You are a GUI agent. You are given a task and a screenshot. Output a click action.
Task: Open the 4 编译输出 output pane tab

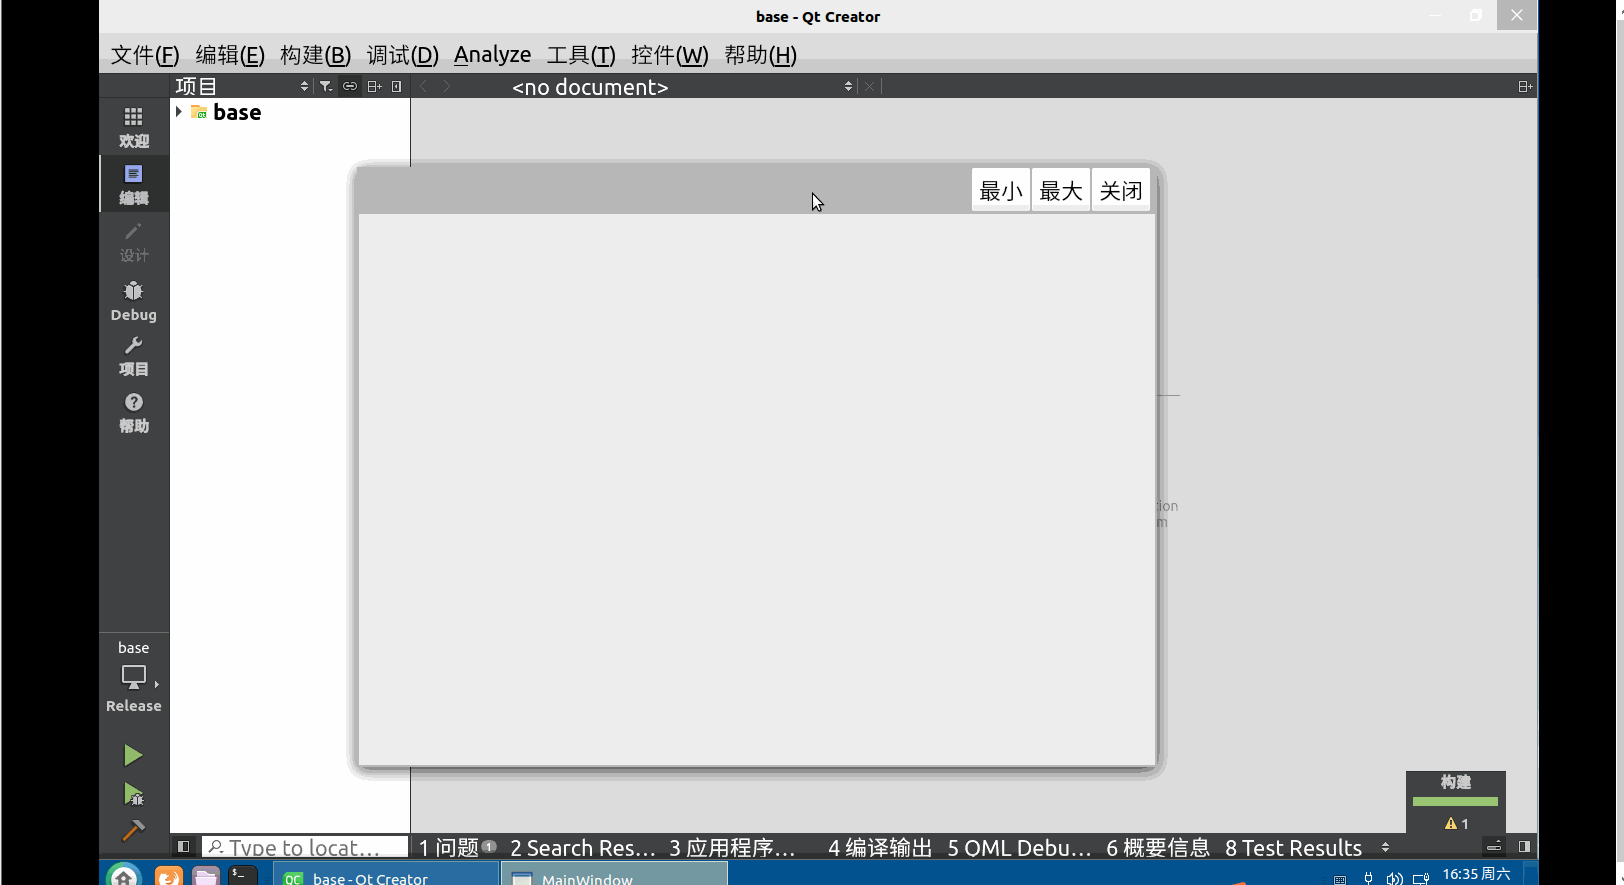click(879, 848)
